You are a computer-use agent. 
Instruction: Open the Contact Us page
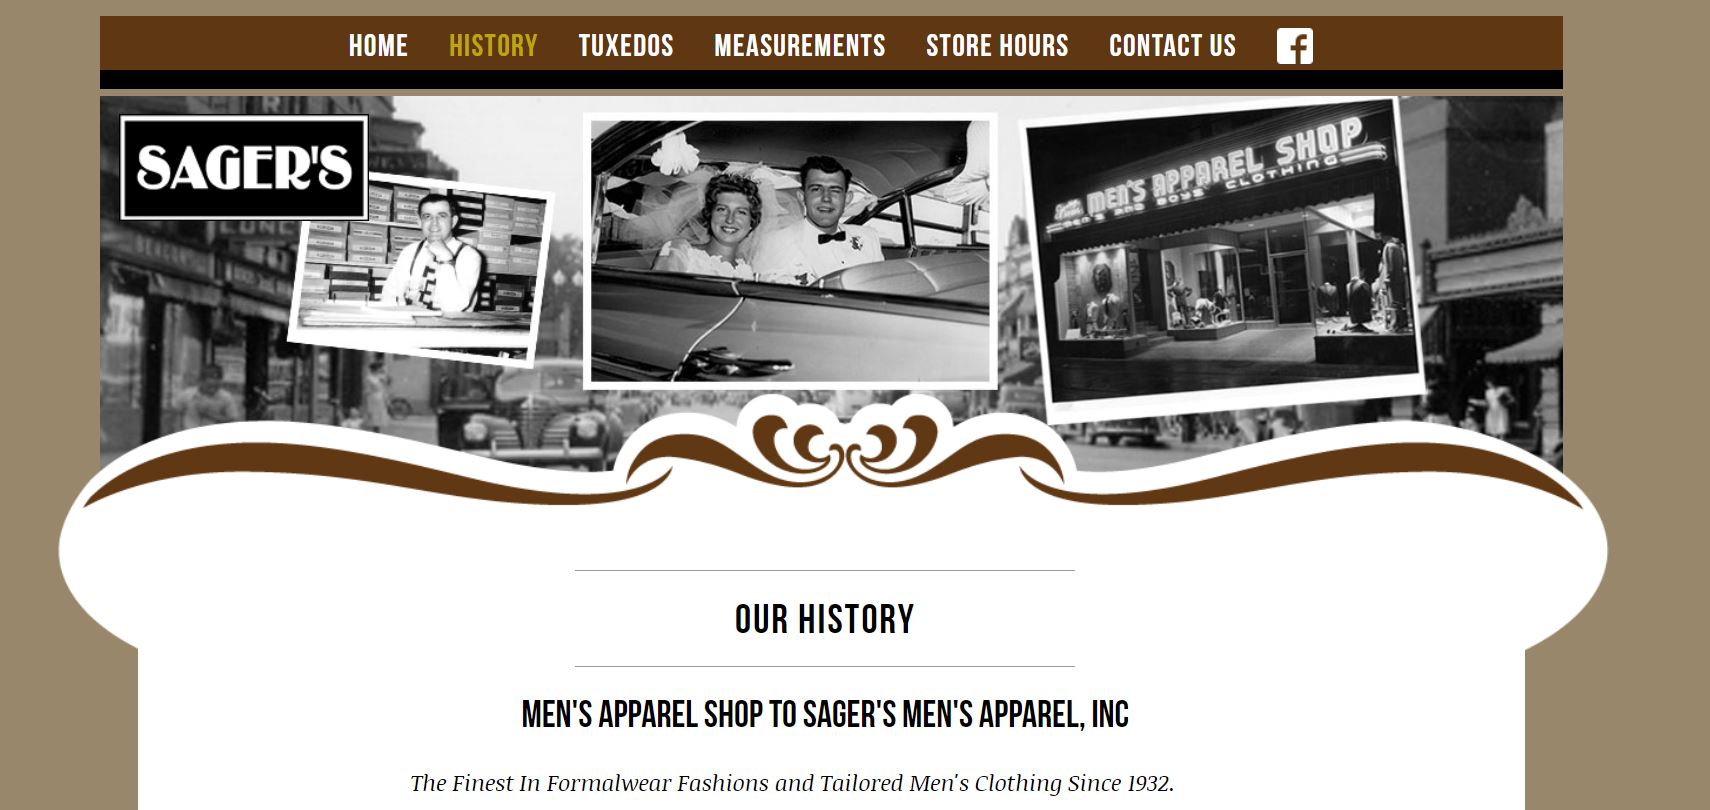coord(1172,46)
